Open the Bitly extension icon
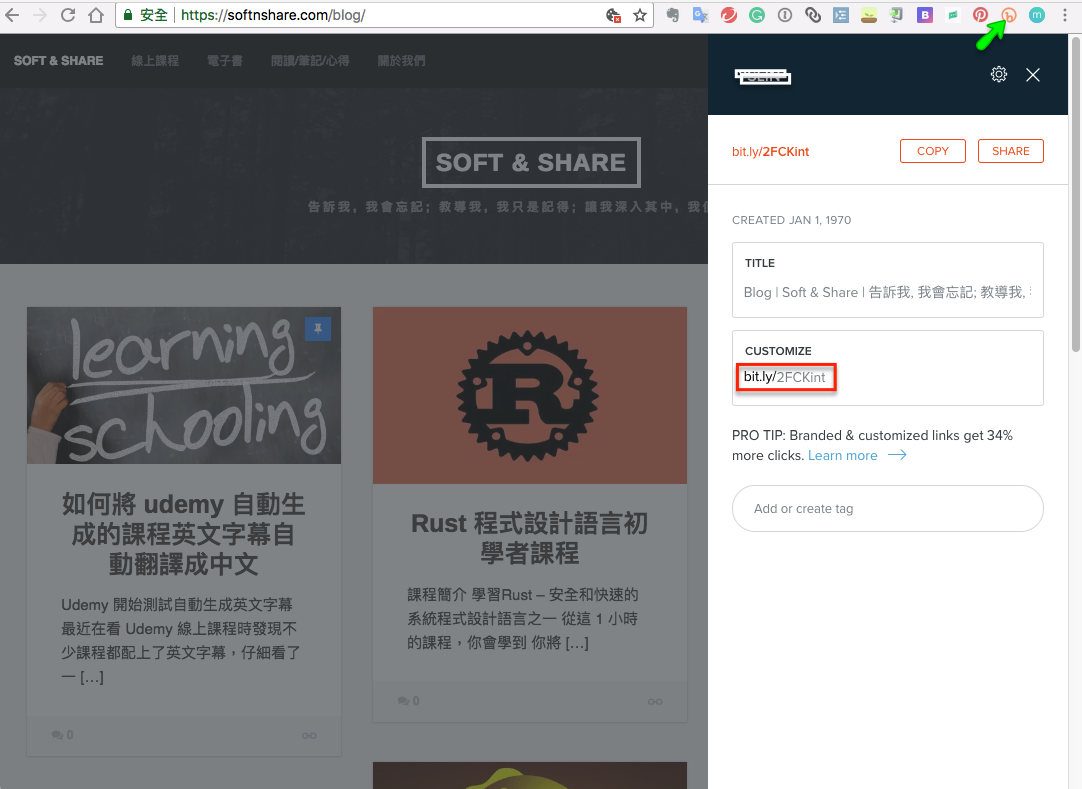This screenshot has width=1082, height=789. 1009,15
